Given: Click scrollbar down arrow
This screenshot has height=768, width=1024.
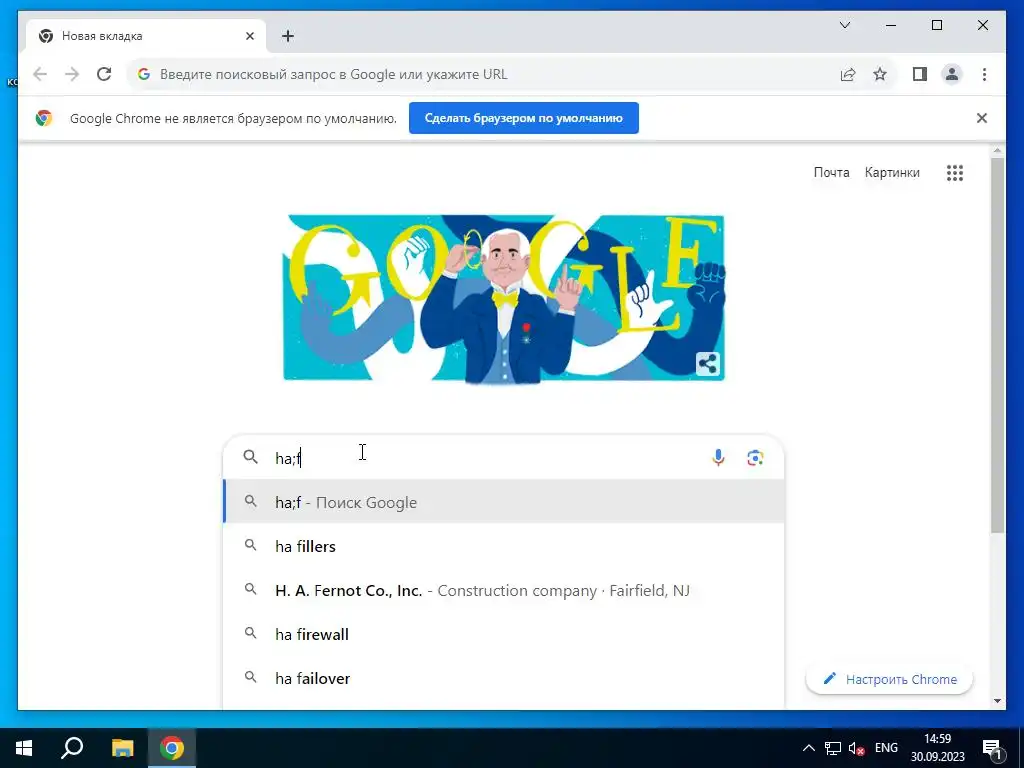Looking at the screenshot, I should click(997, 701).
